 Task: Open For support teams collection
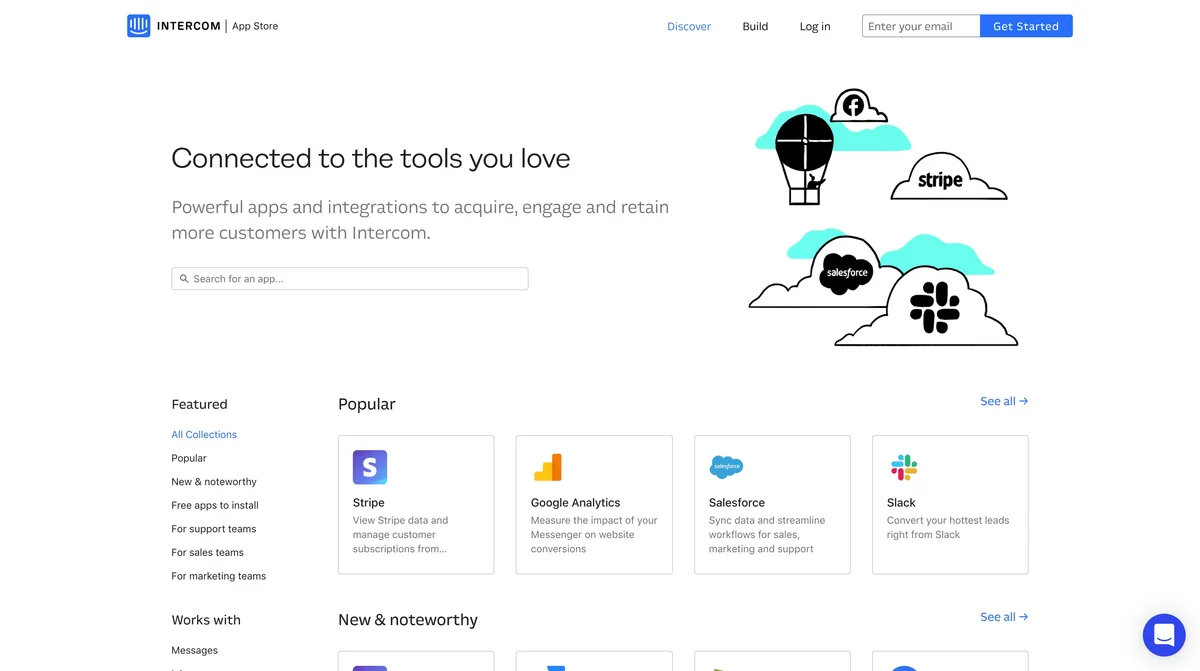click(x=213, y=528)
